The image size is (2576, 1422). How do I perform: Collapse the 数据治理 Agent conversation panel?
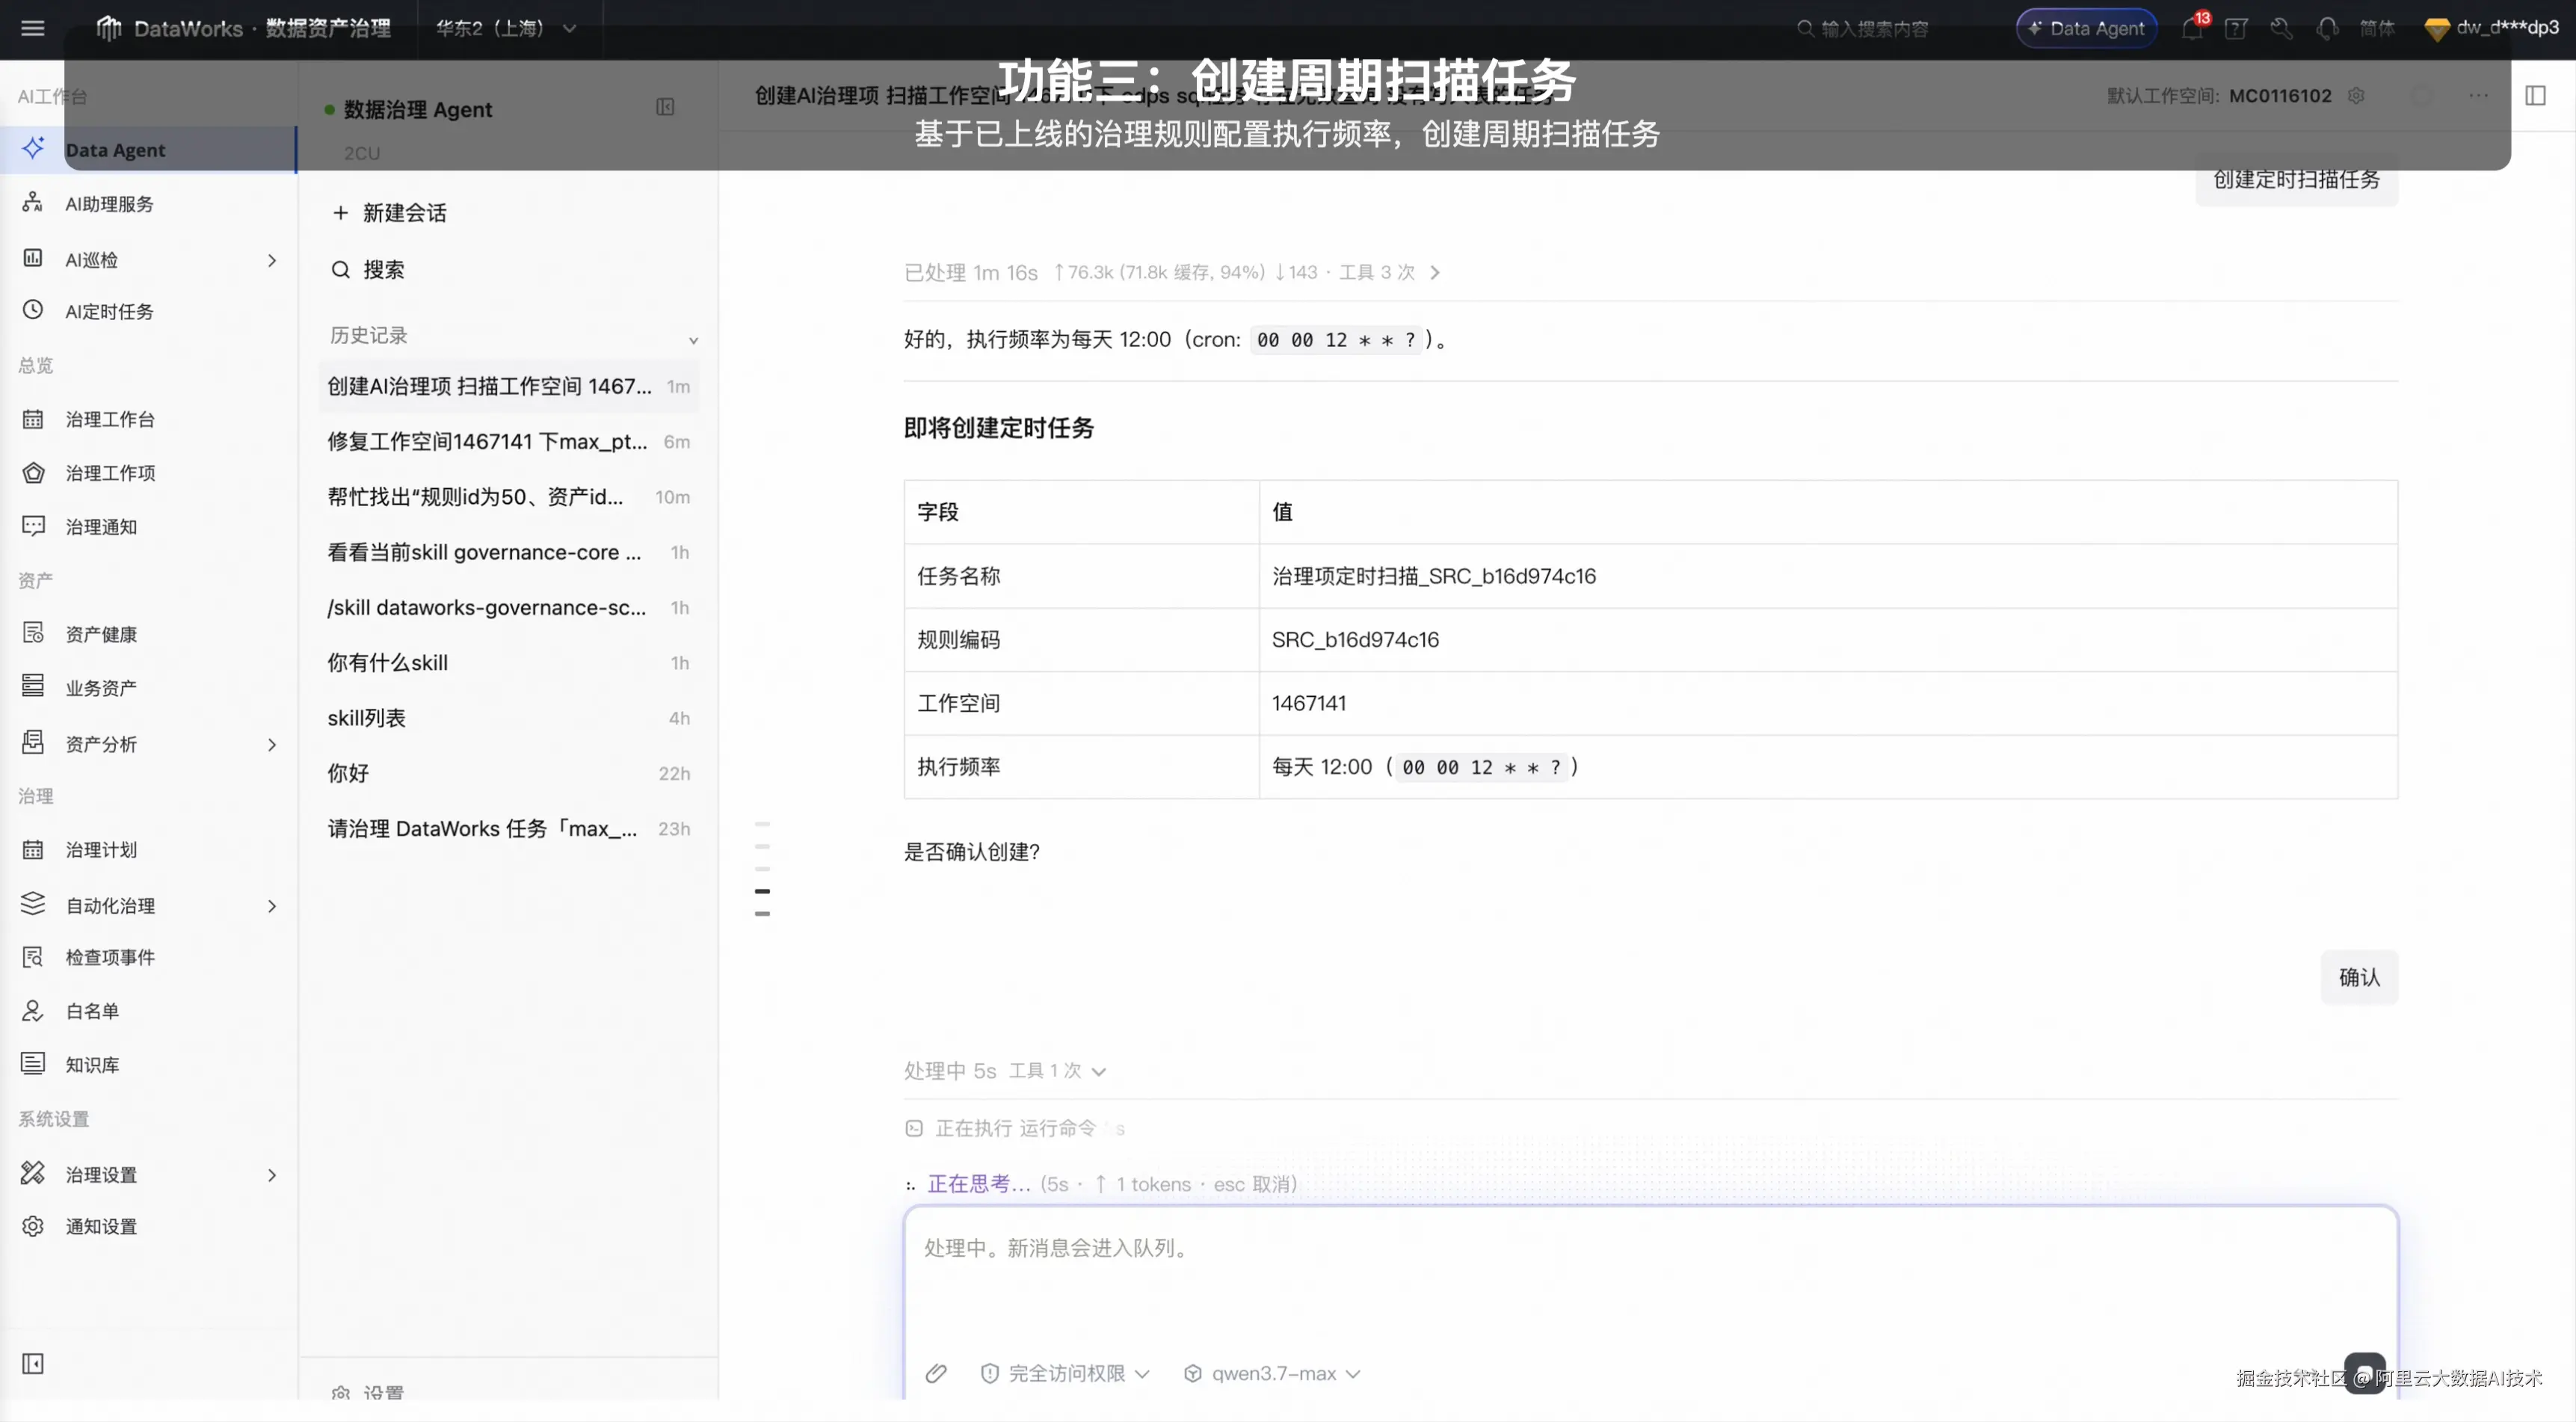coord(665,107)
